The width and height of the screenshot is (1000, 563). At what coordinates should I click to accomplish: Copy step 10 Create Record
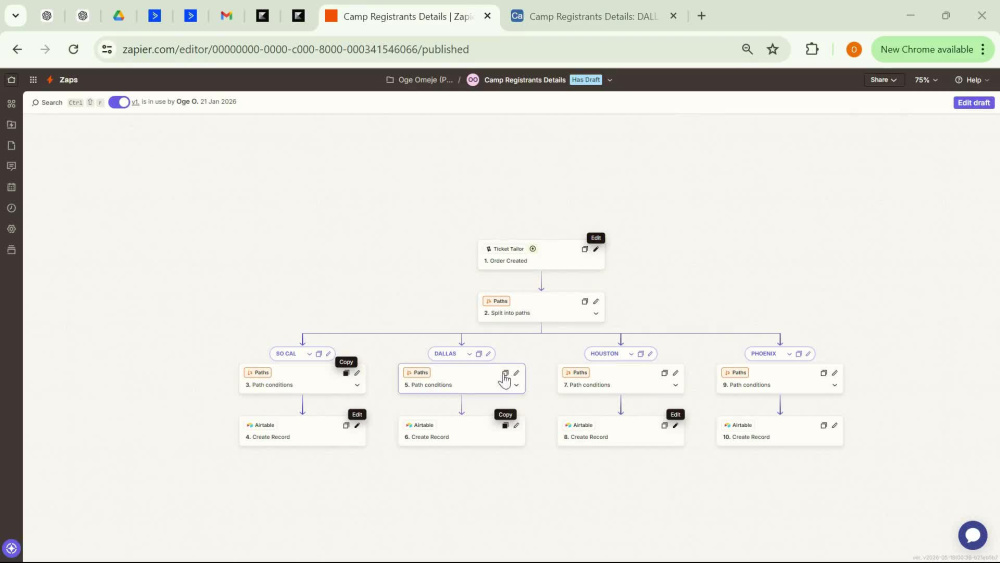pos(824,425)
